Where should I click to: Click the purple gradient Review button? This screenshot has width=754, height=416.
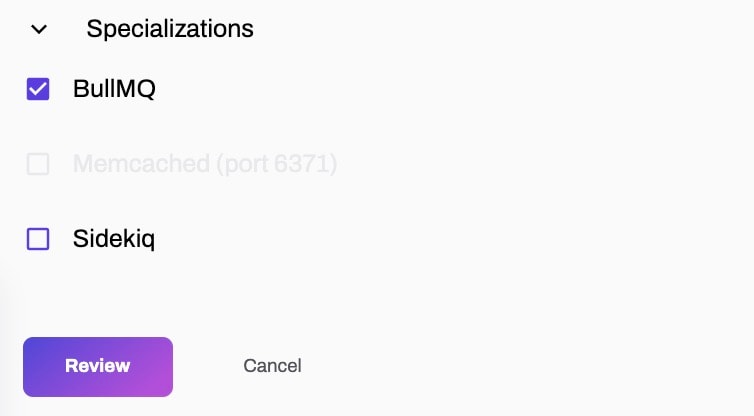(98, 366)
